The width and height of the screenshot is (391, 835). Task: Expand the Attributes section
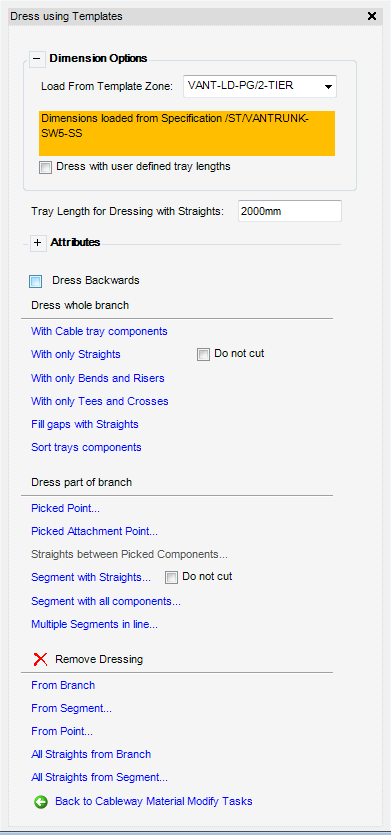click(37, 243)
